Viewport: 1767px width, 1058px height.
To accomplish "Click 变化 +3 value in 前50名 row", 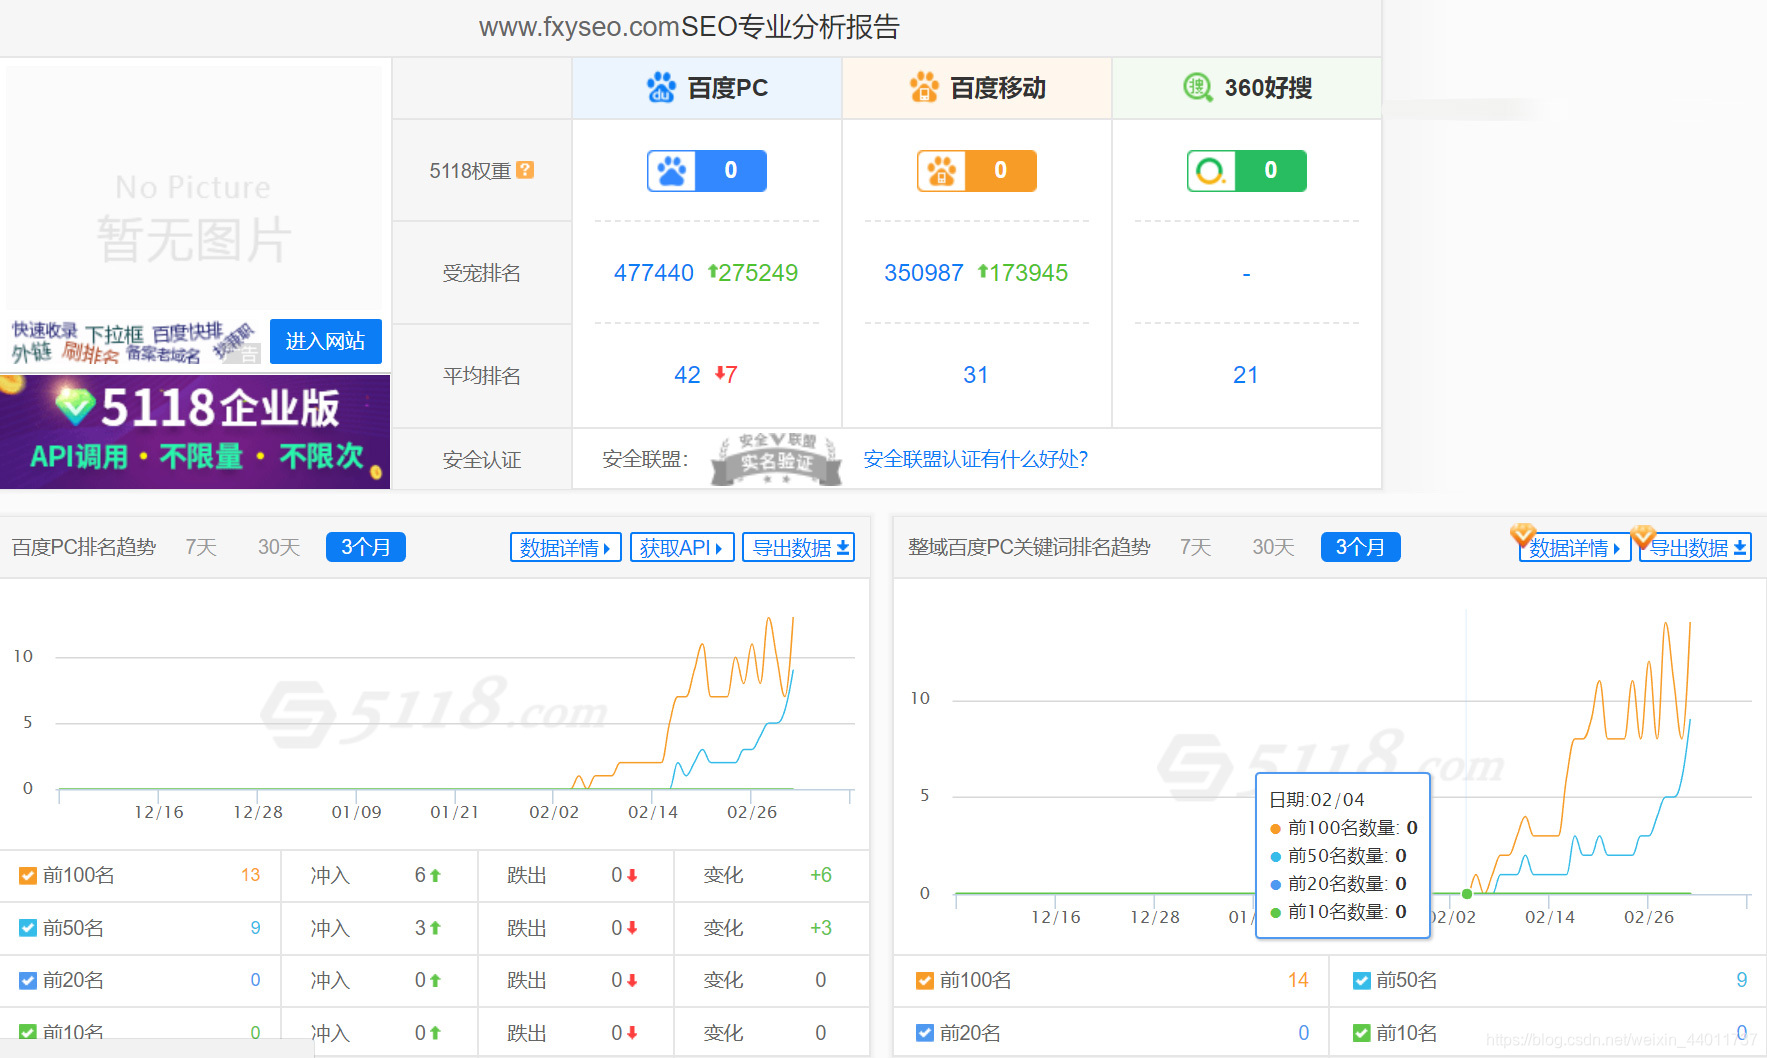I will tap(821, 928).
